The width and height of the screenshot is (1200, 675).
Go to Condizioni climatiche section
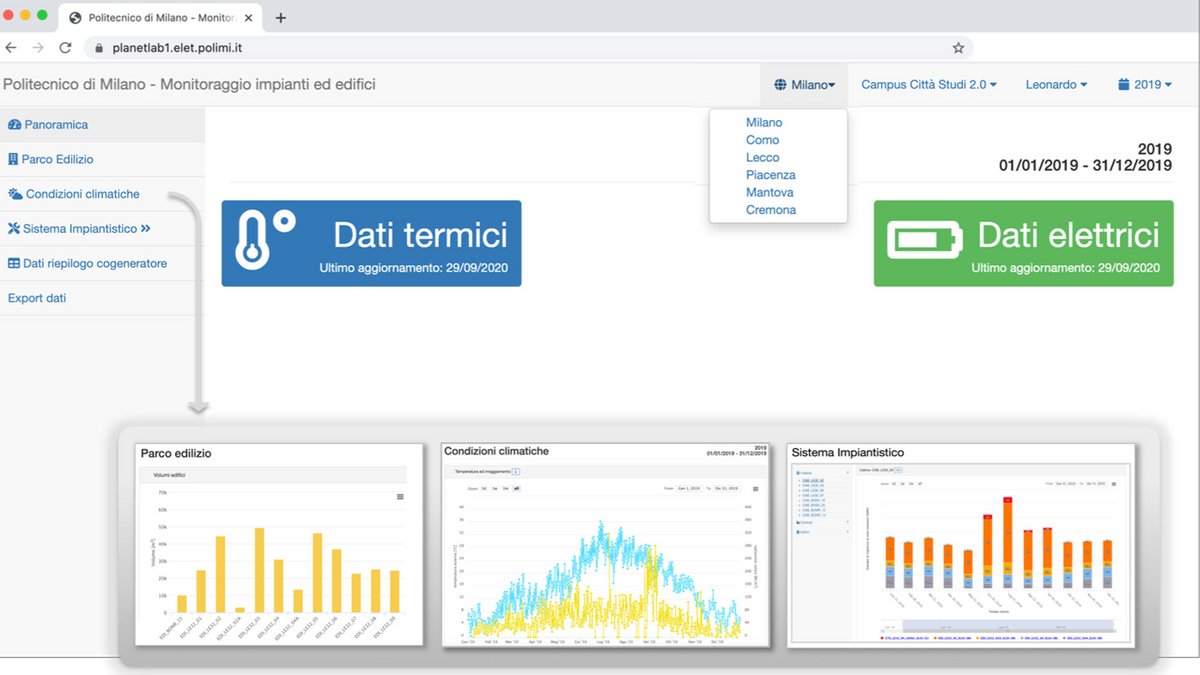[x=82, y=194]
